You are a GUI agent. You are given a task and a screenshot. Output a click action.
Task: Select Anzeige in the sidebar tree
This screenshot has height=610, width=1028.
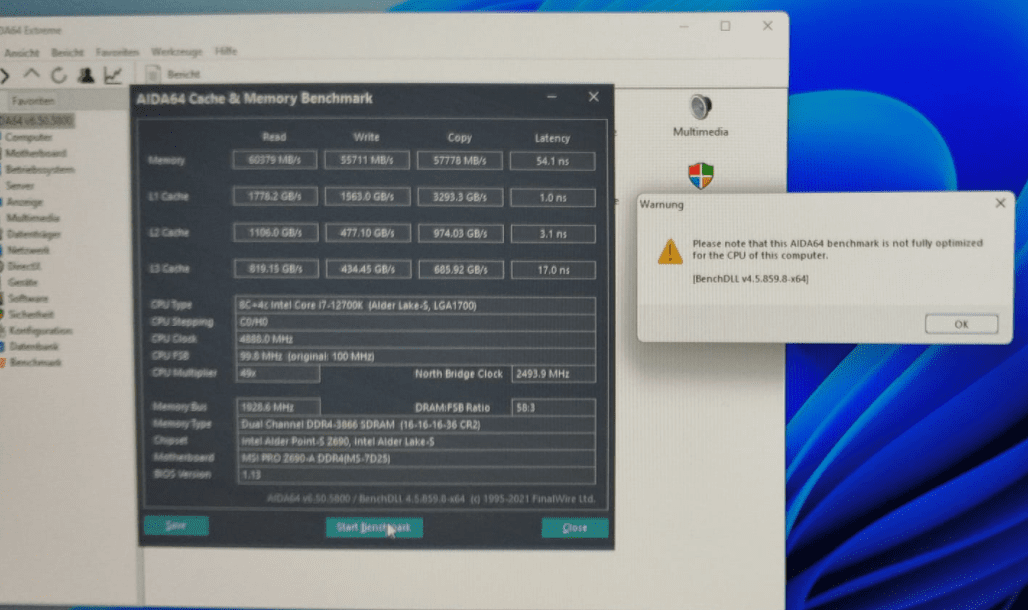[x=25, y=202]
